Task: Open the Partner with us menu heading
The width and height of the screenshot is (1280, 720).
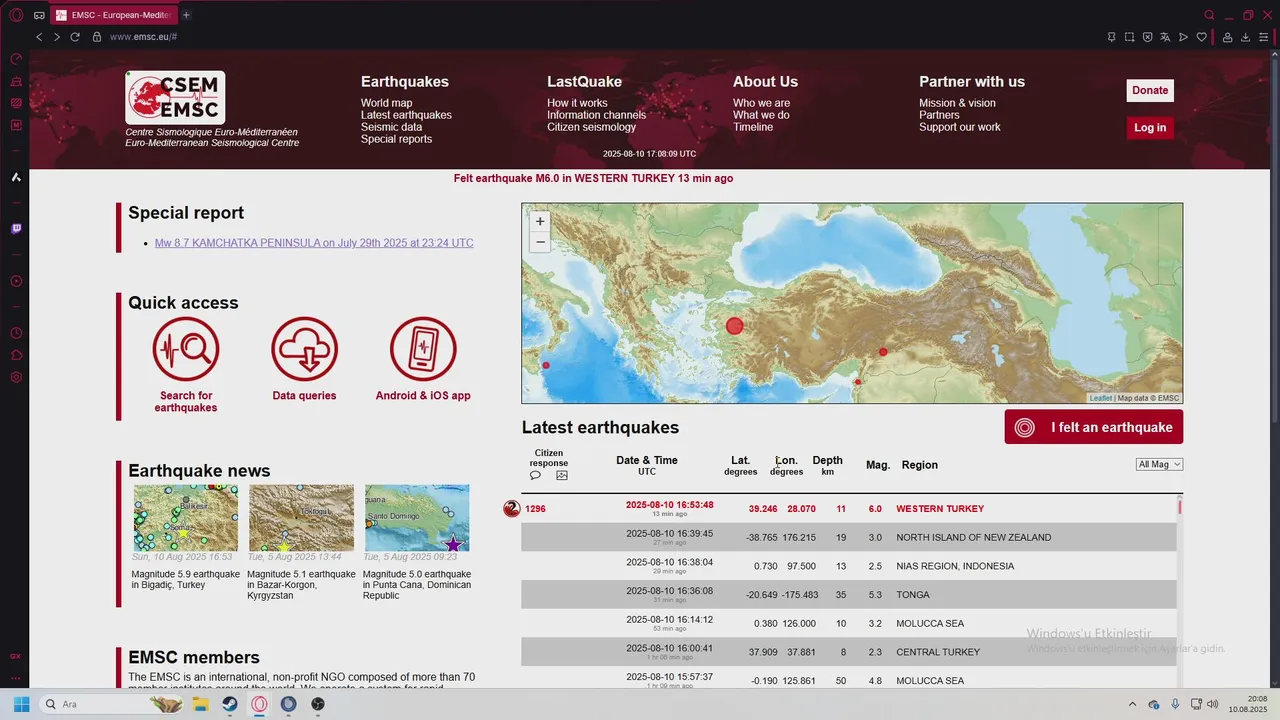Action: 972,82
